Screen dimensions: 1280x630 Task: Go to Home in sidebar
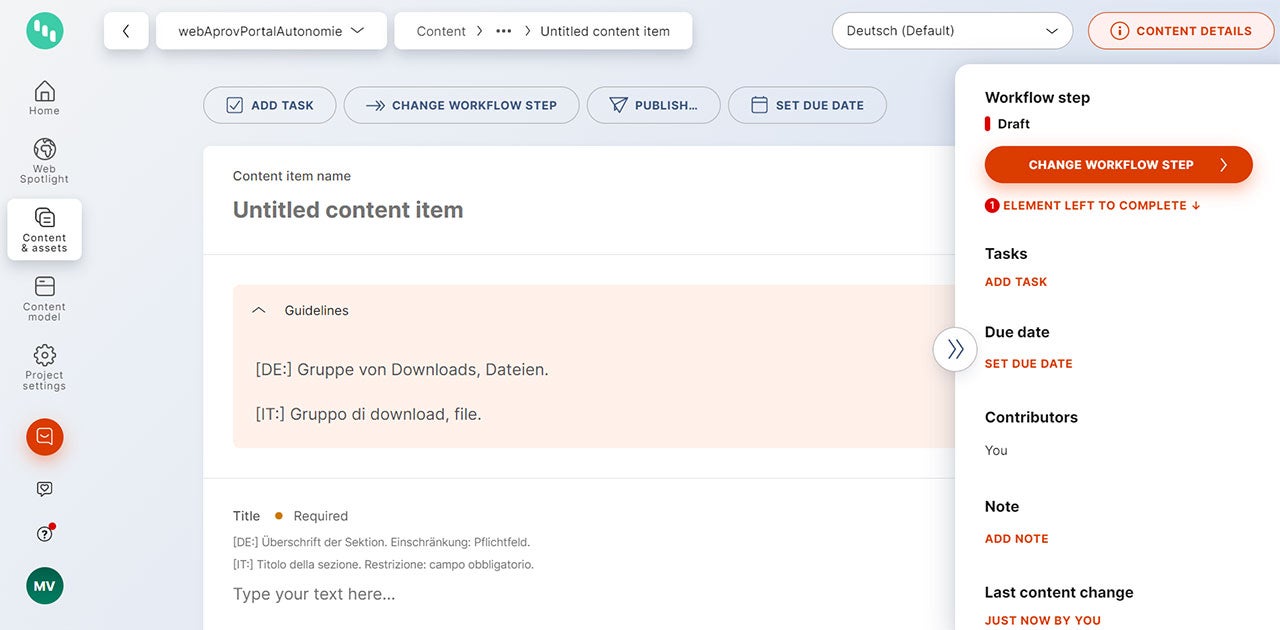click(x=44, y=98)
